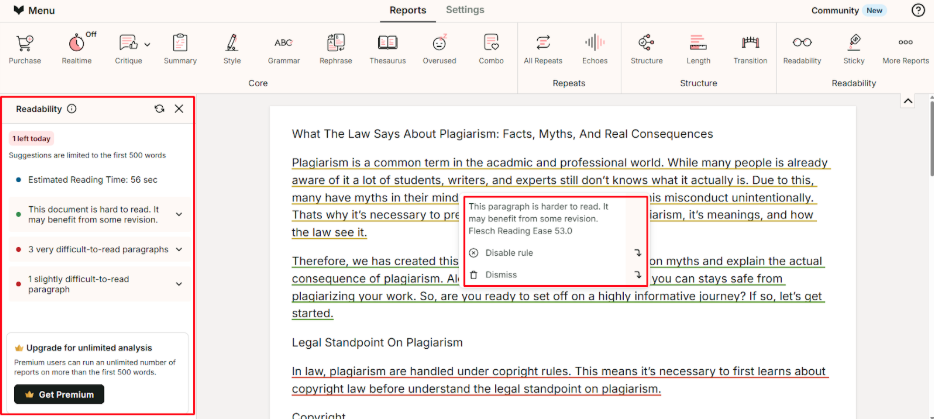Screen dimensions: 934x419
Task: Run the Overused words report
Action: 438,48
